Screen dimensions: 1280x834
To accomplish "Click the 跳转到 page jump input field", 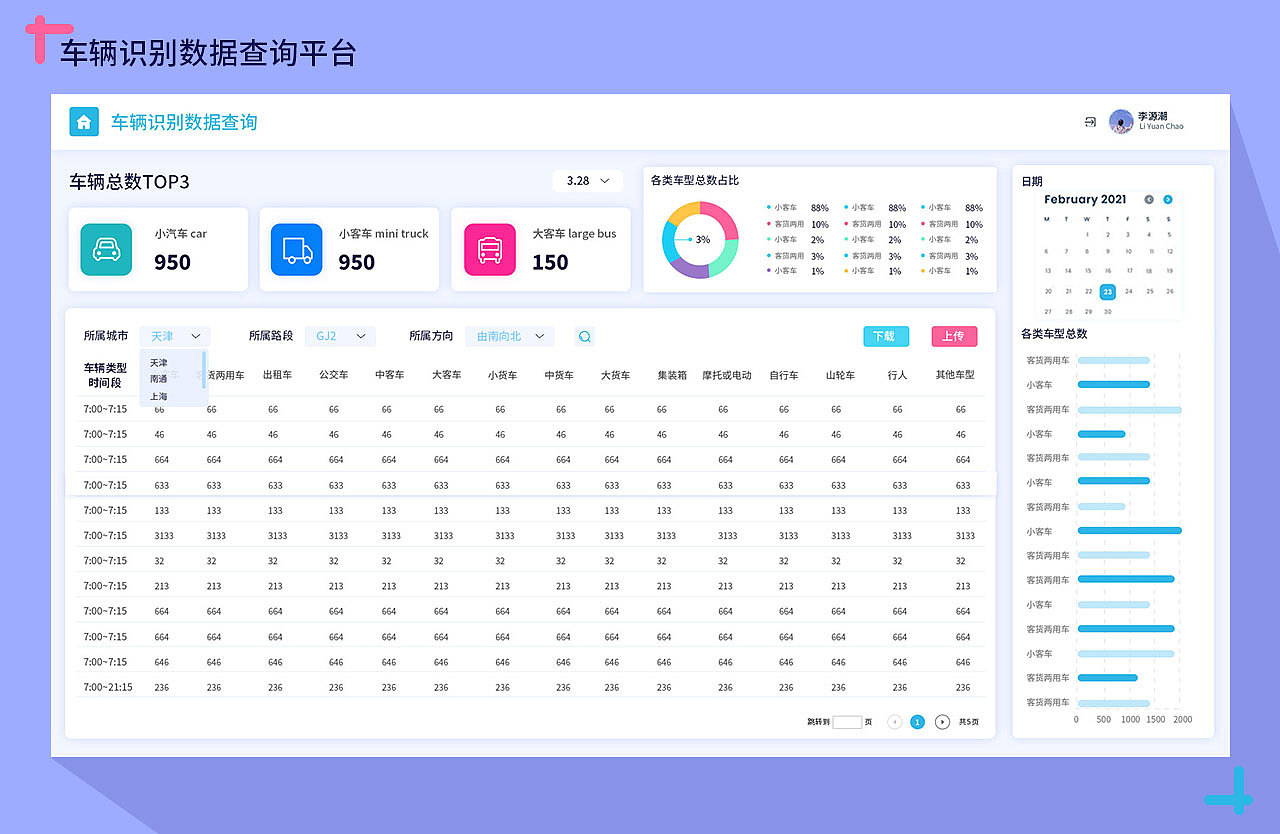I will pos(845,721).
